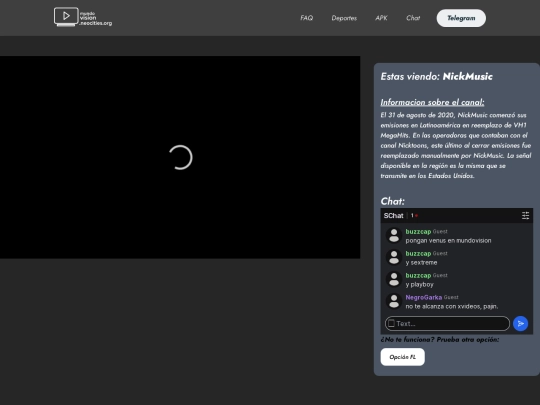
Task: Open the Chat nav link
Action: coord(413,18)
